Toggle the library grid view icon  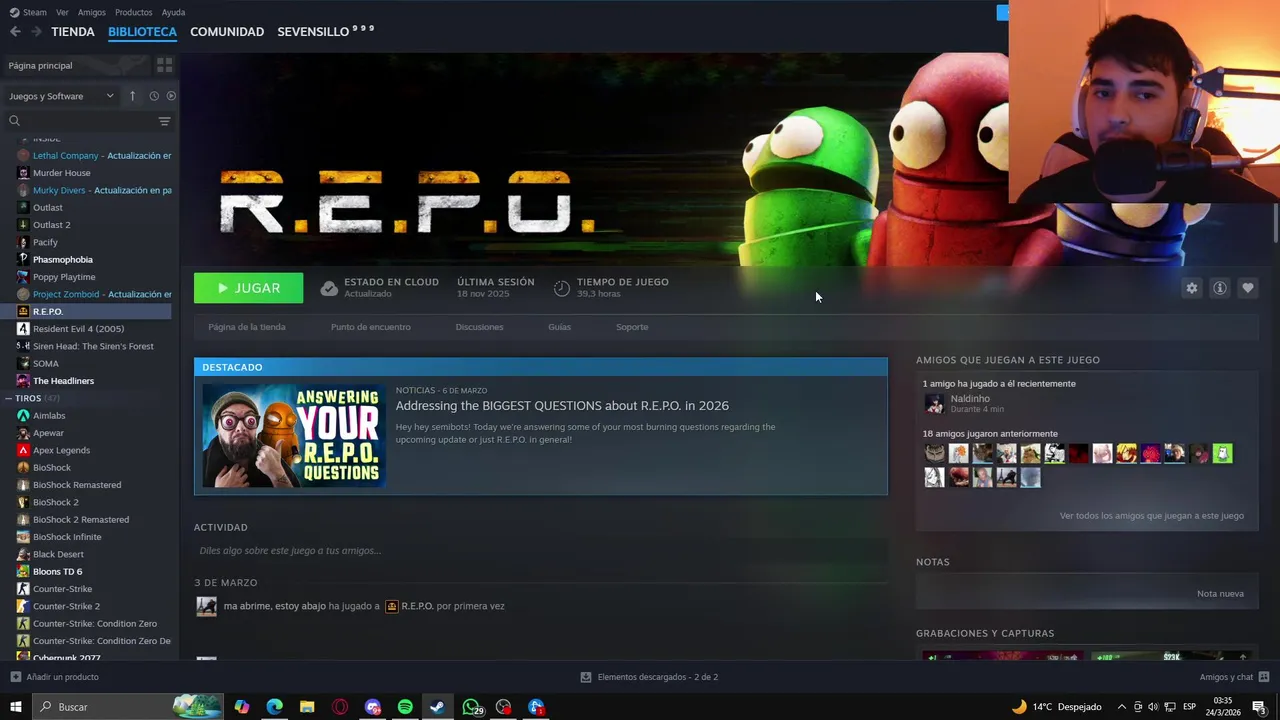coord(165,65)
